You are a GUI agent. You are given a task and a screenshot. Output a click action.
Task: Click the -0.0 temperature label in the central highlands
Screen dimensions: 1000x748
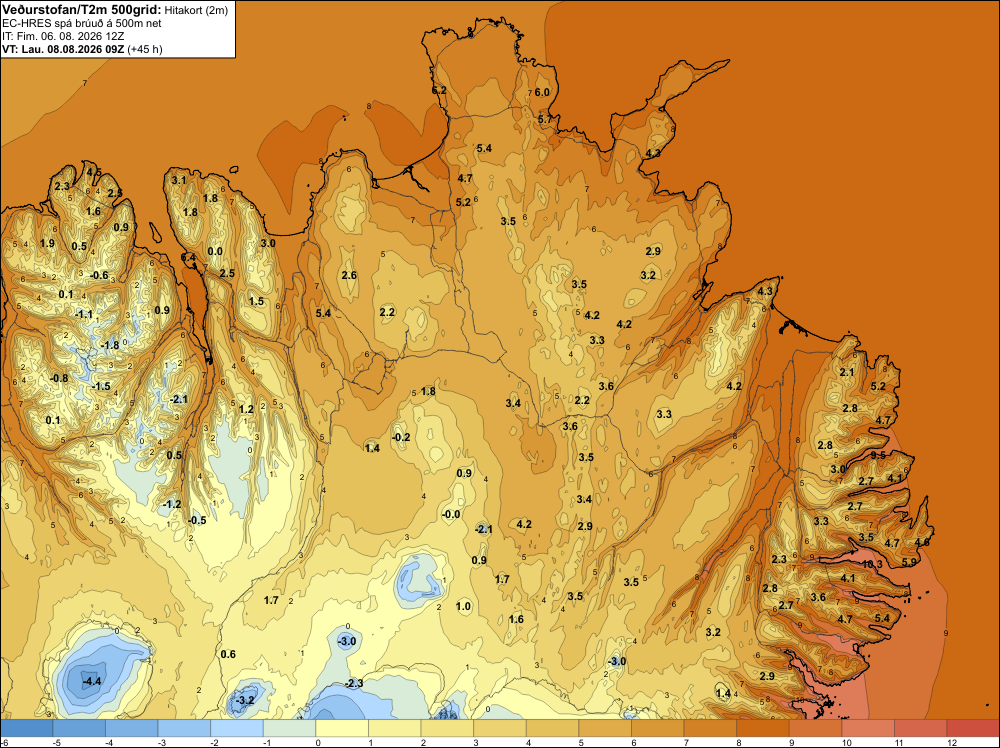click(451, 514)
